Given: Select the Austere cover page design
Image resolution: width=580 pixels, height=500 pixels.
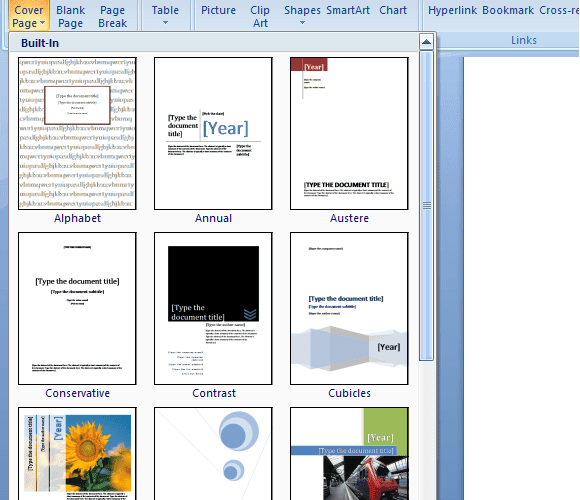Looking at the screenshot, I should click(349, 134).
